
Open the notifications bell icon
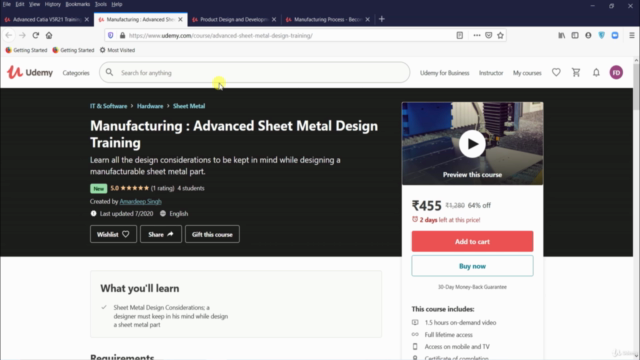(596, 72)
